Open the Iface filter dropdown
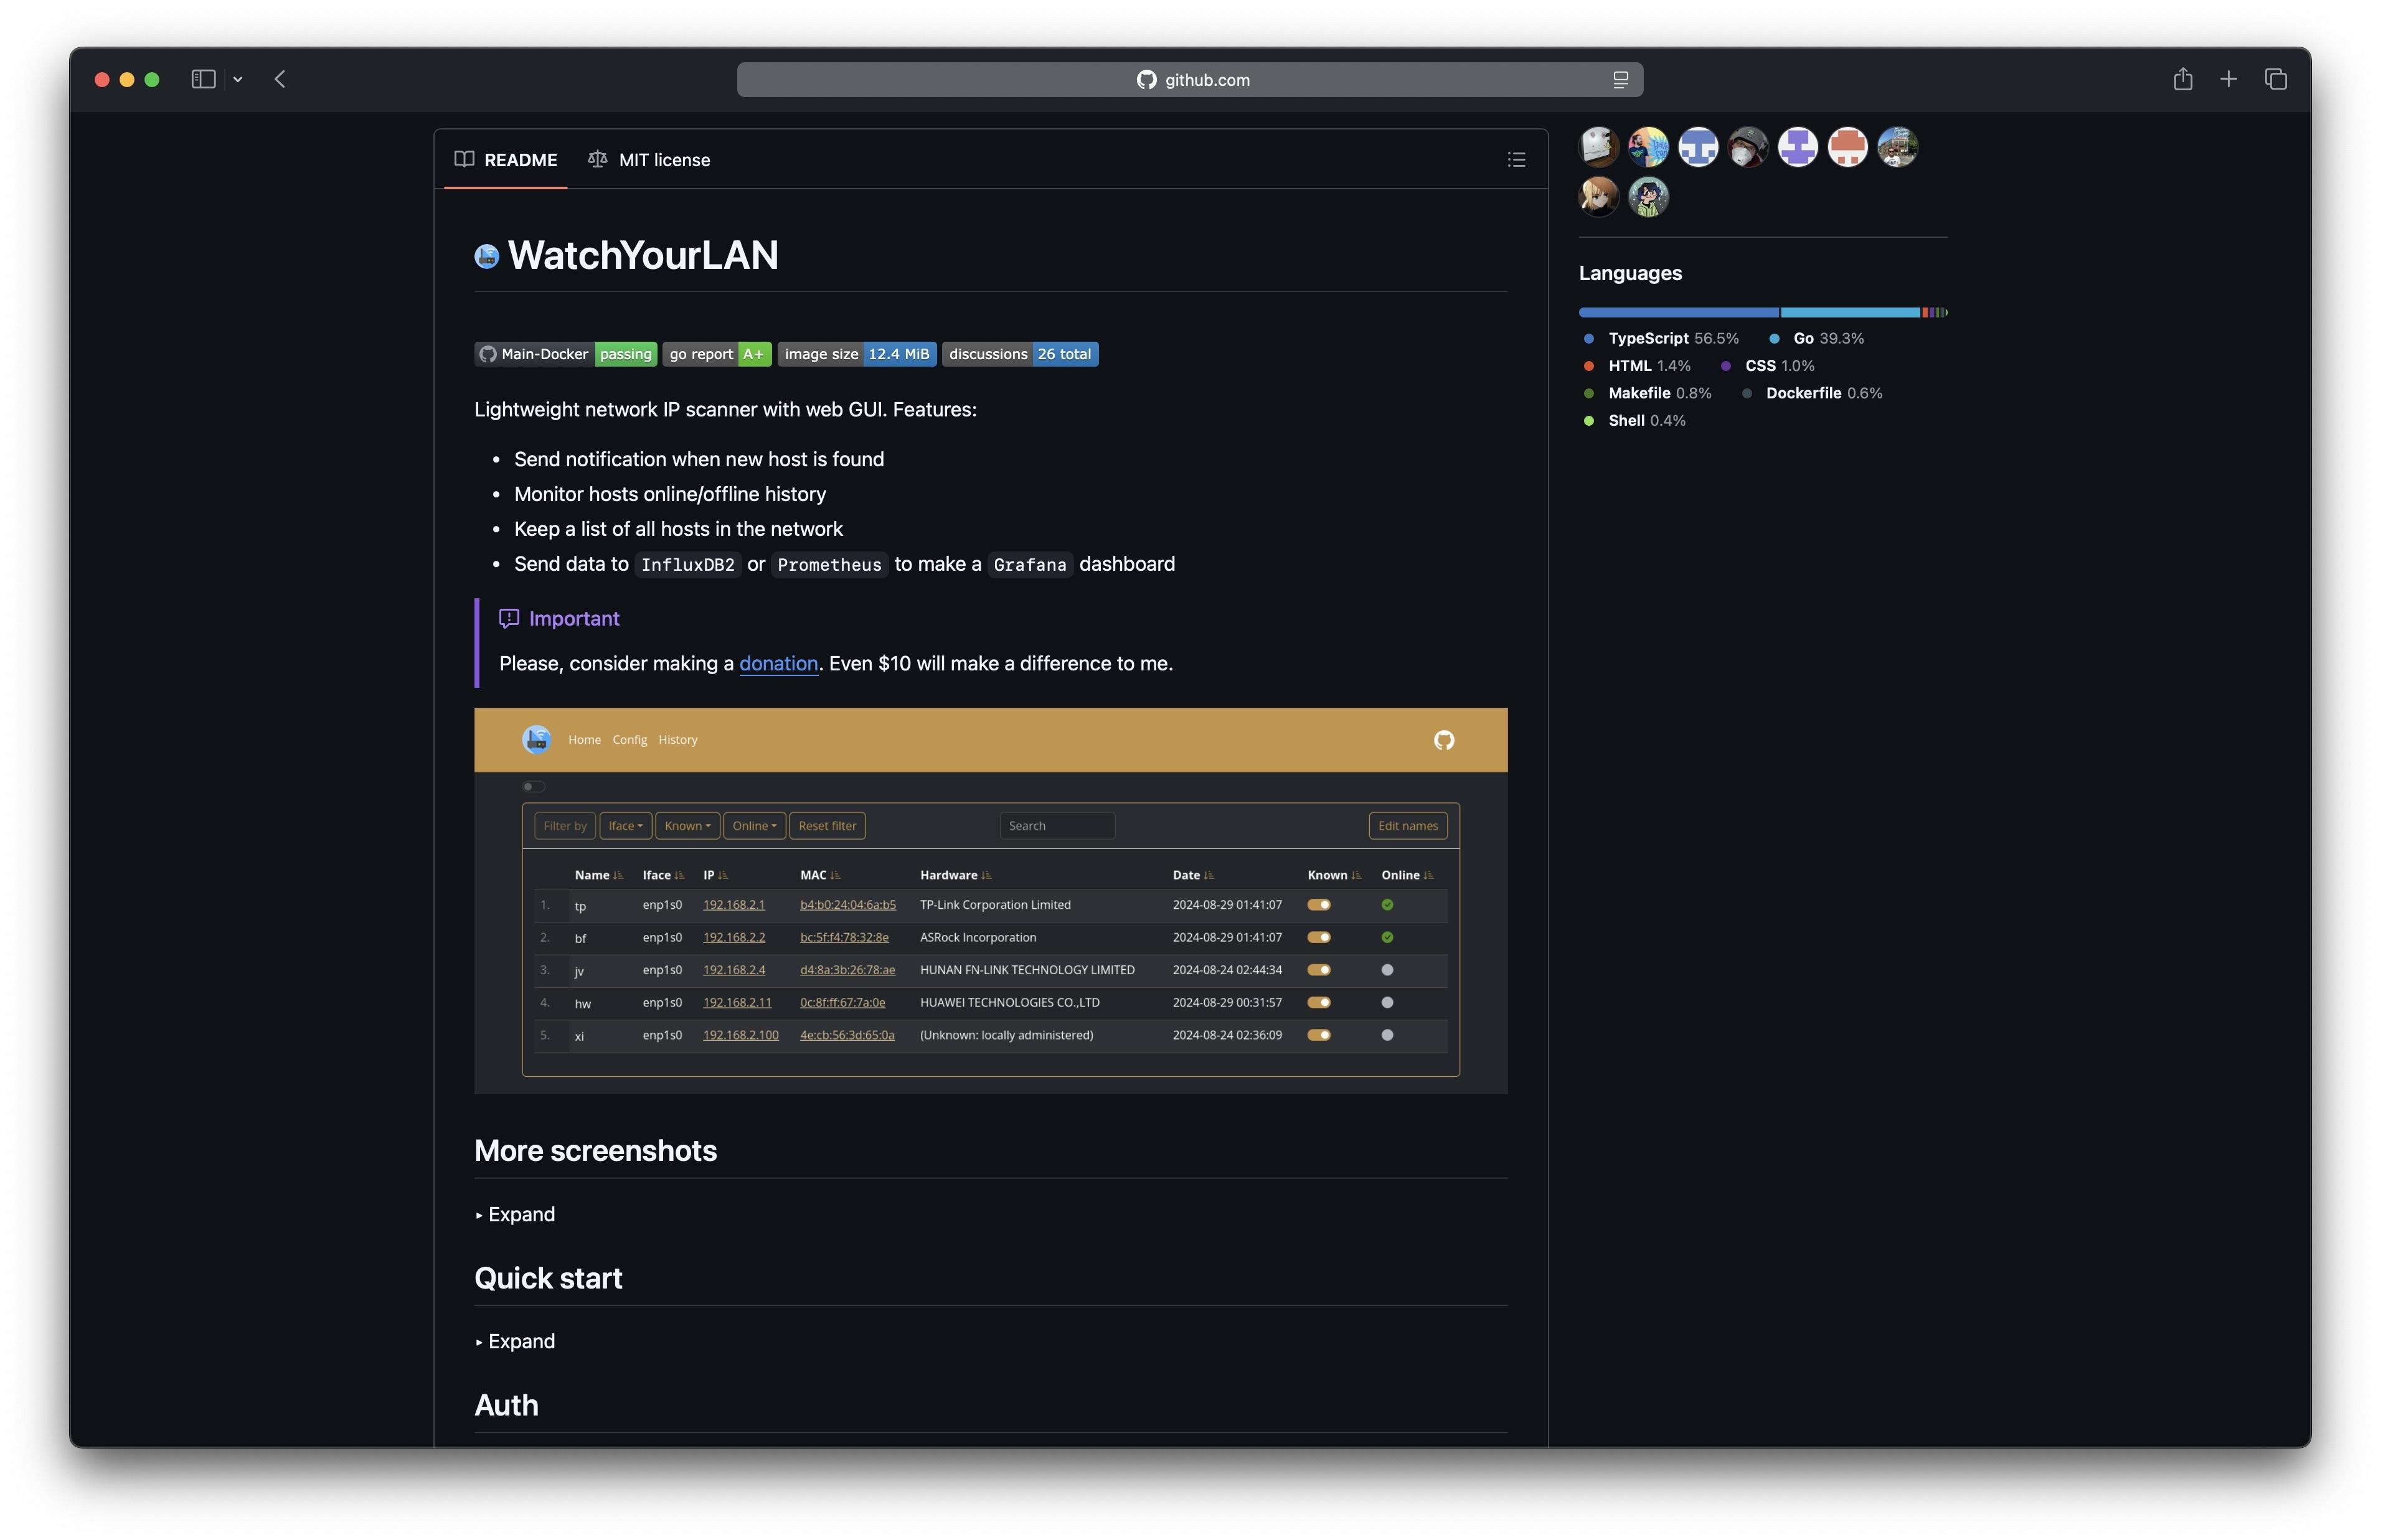 [625, 826]
